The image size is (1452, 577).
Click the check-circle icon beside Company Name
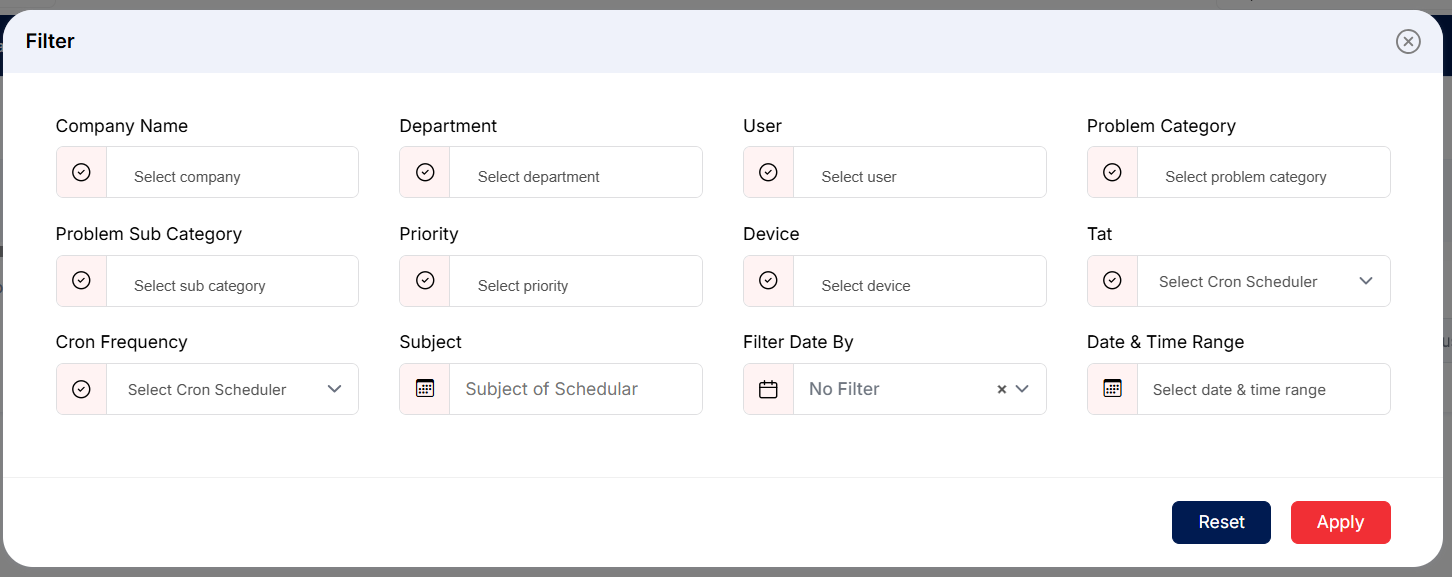coord(82,172)
